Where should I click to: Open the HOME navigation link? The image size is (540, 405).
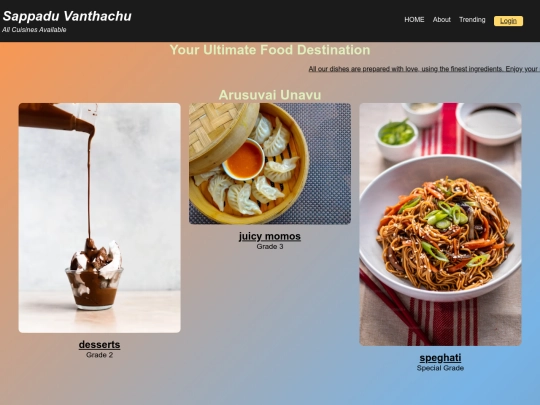pos(414,20)
